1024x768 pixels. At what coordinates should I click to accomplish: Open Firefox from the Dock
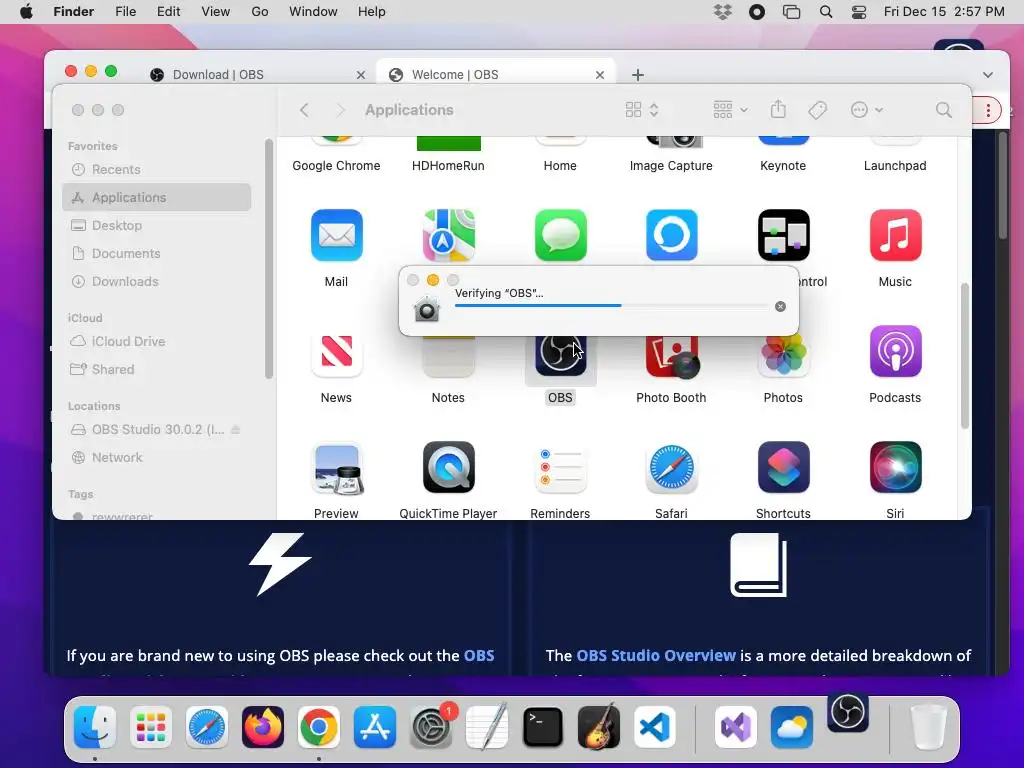[263, 727]
